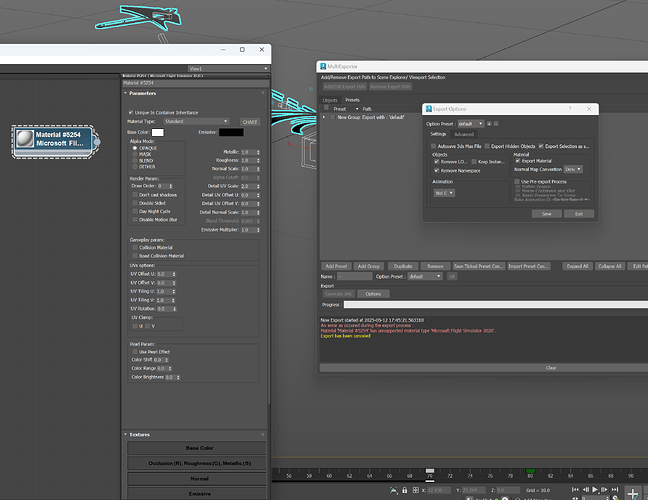Enable Use Pearl Effect checkbox
The width and height of the screenshot is (648, 500).
pyautogui.click(x=135, y=352)
